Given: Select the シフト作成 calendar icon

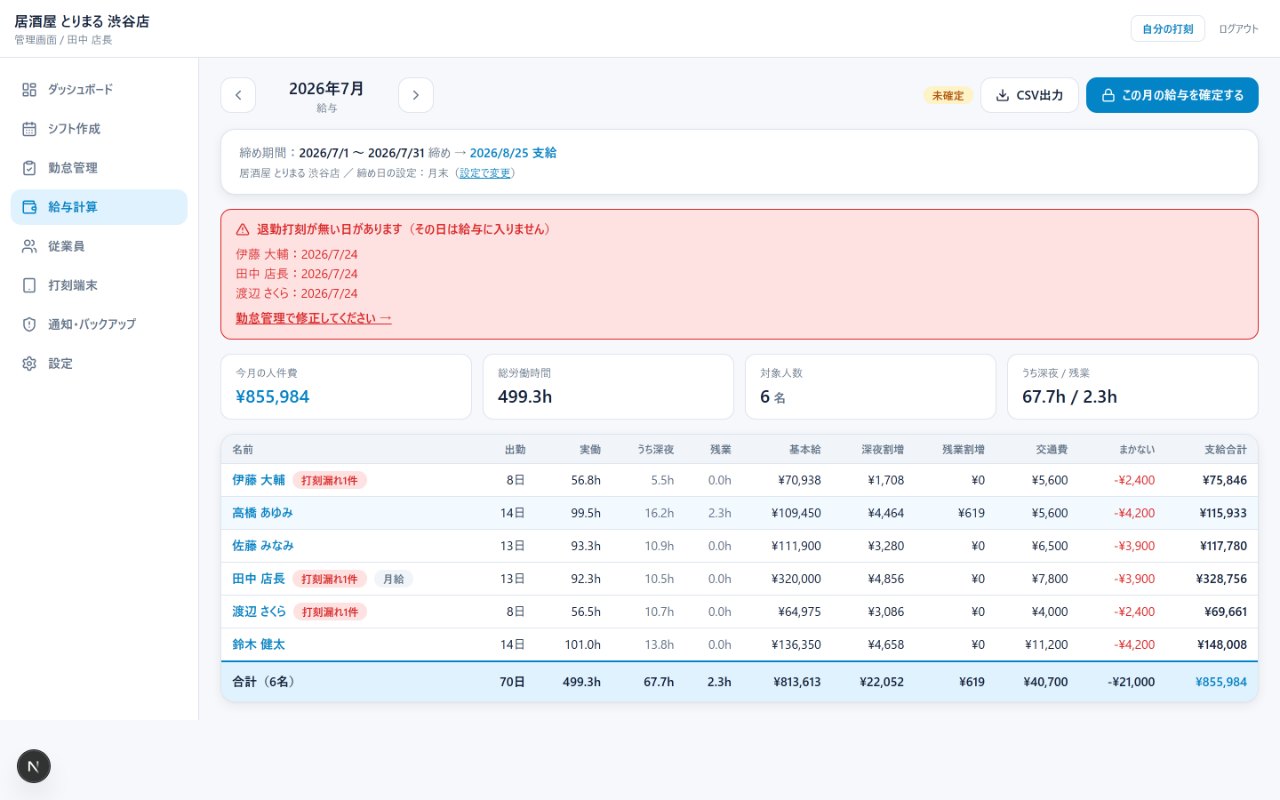Looking at the screenshot, I should click(29, 129).
